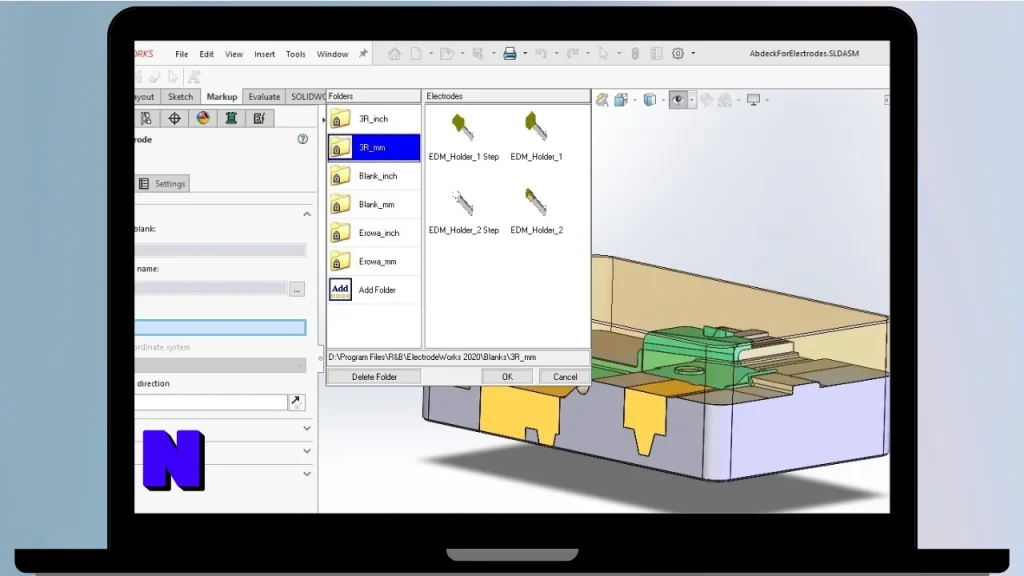Select the Blank_inch folder
This screenshot has height=576, width=1024.
coord(374,176)
